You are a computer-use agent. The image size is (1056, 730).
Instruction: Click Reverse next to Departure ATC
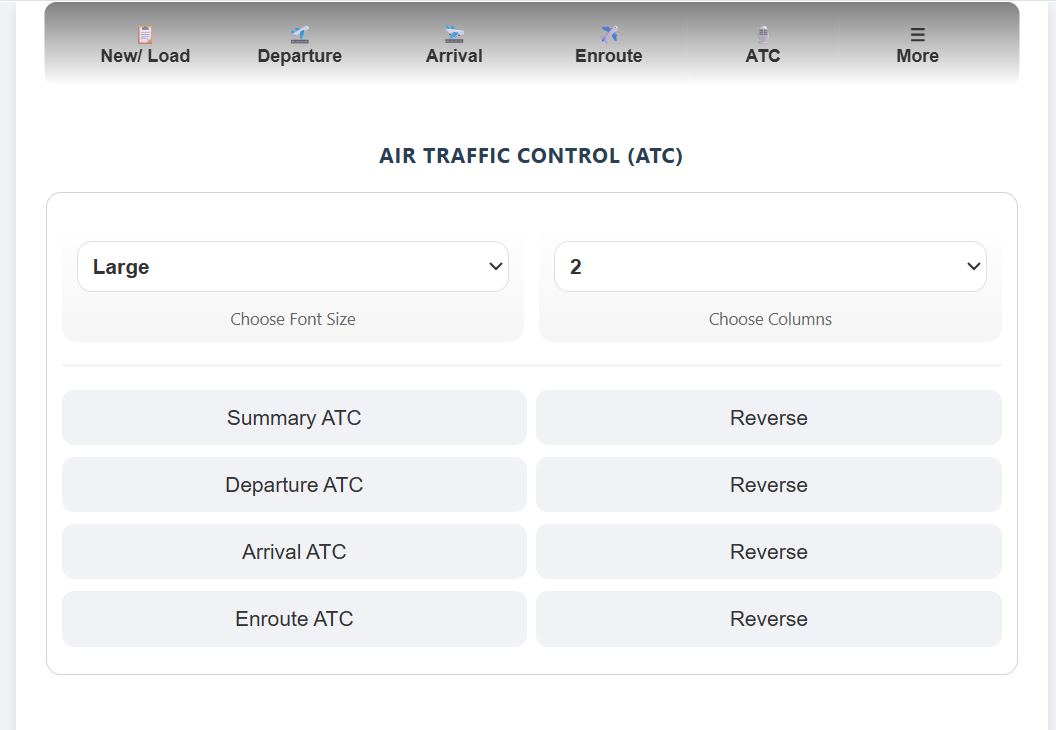click(x=768, y=485)
